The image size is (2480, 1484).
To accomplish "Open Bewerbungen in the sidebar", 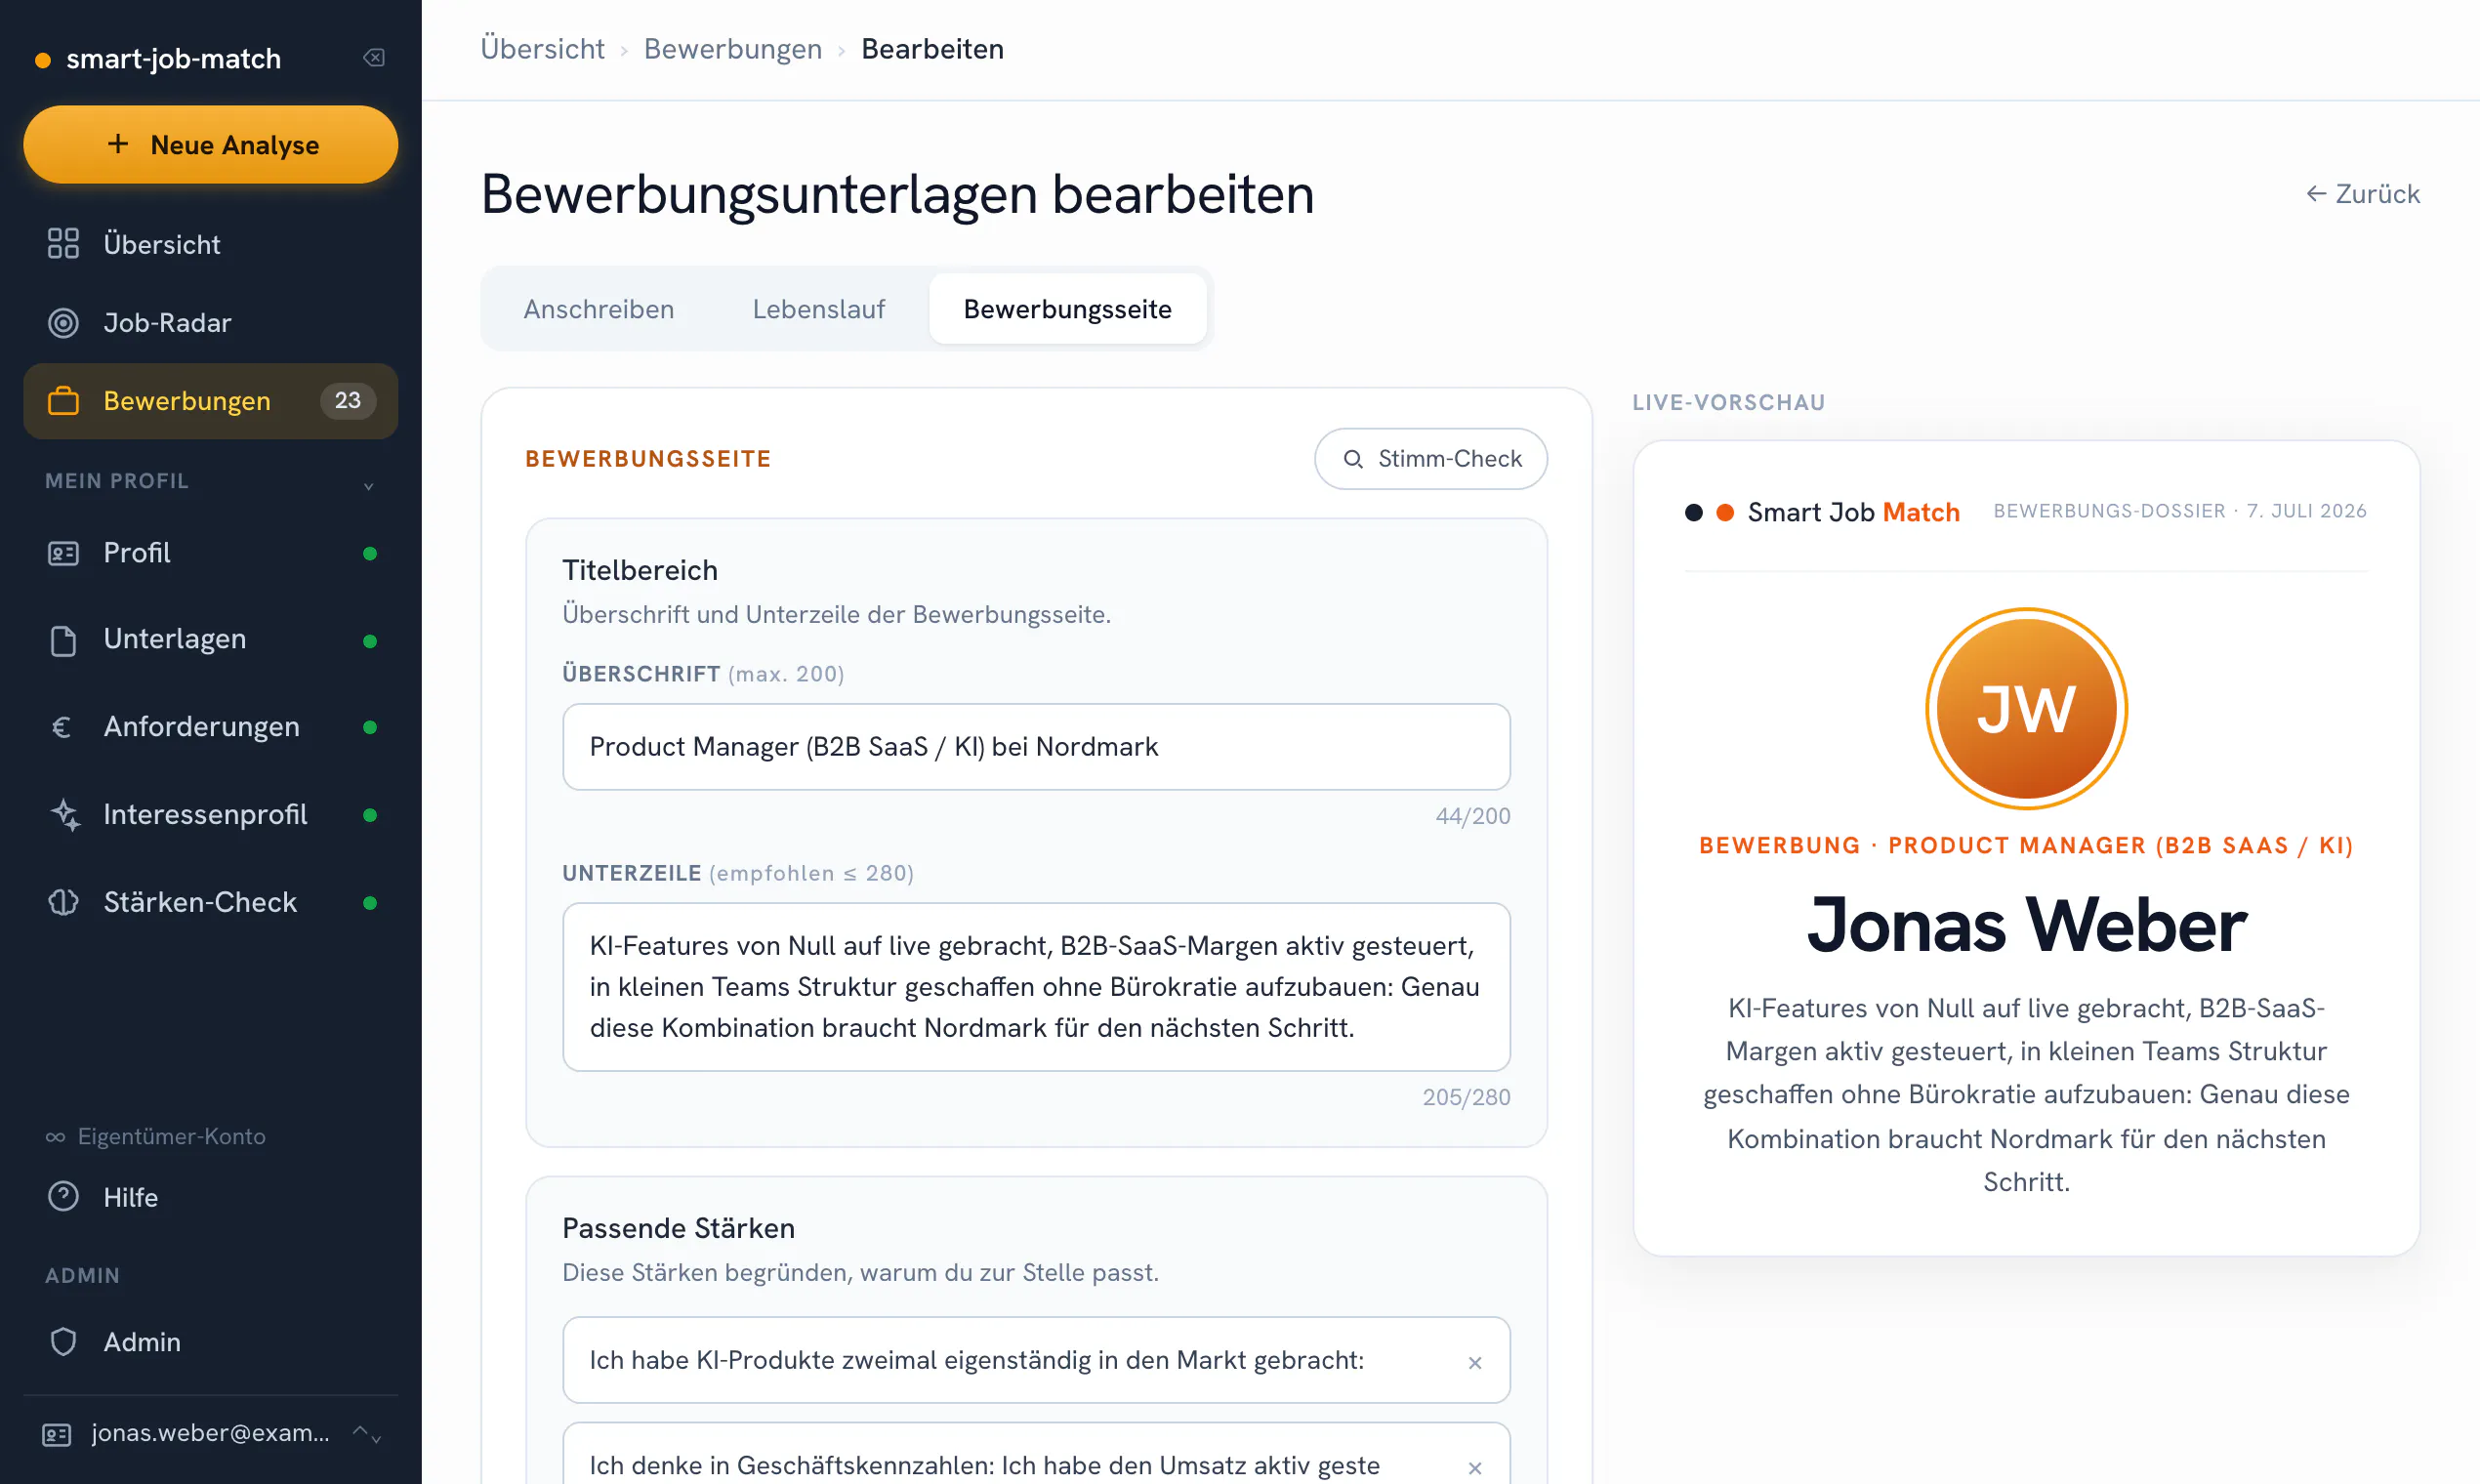I will (x=211, y=401).
